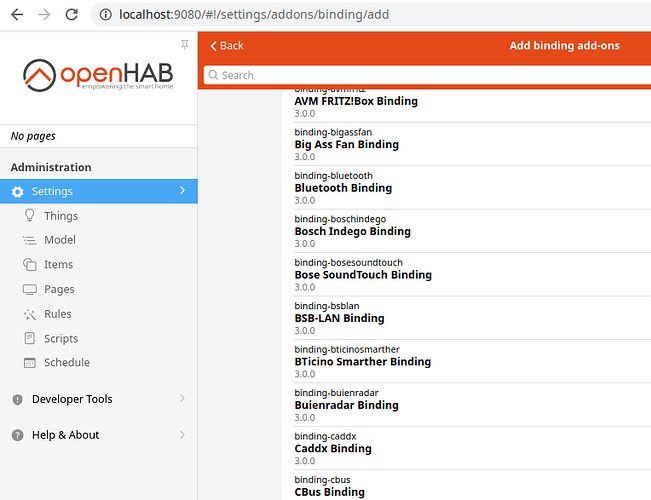Click the binding-bsblan identifier text

coord(327,306)
